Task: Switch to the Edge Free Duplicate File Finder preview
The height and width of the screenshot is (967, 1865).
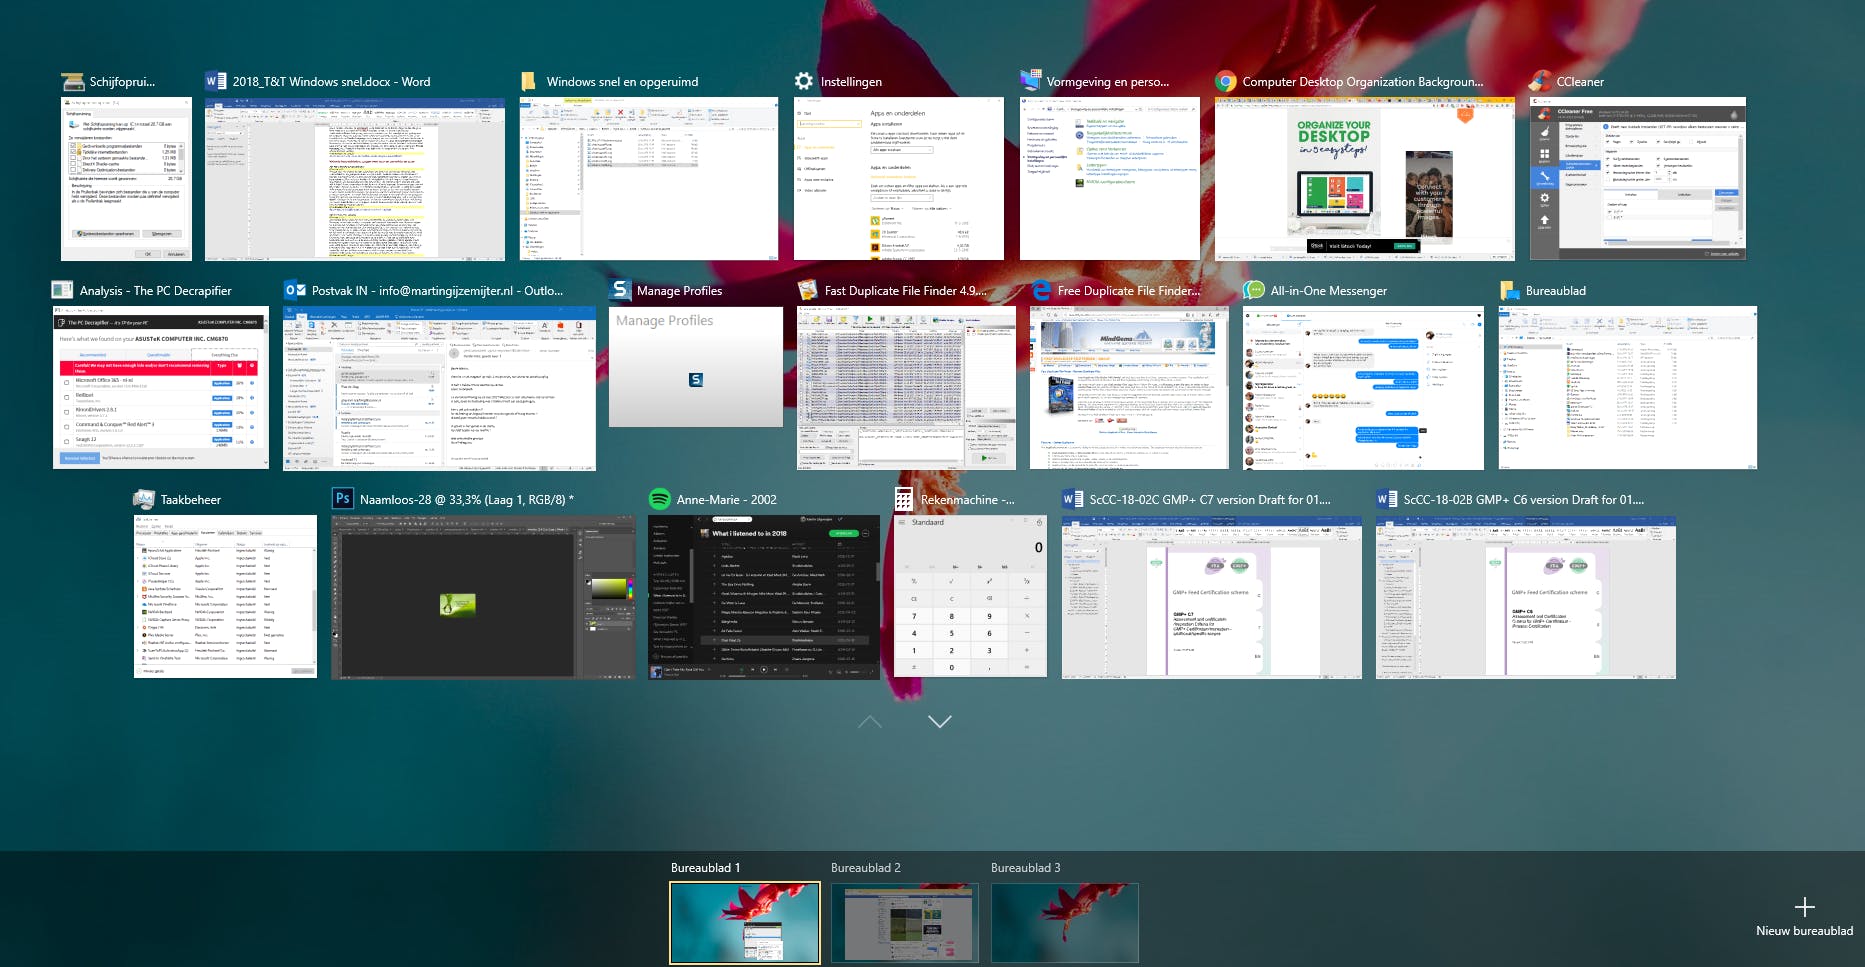Action: pos(1129,388)
